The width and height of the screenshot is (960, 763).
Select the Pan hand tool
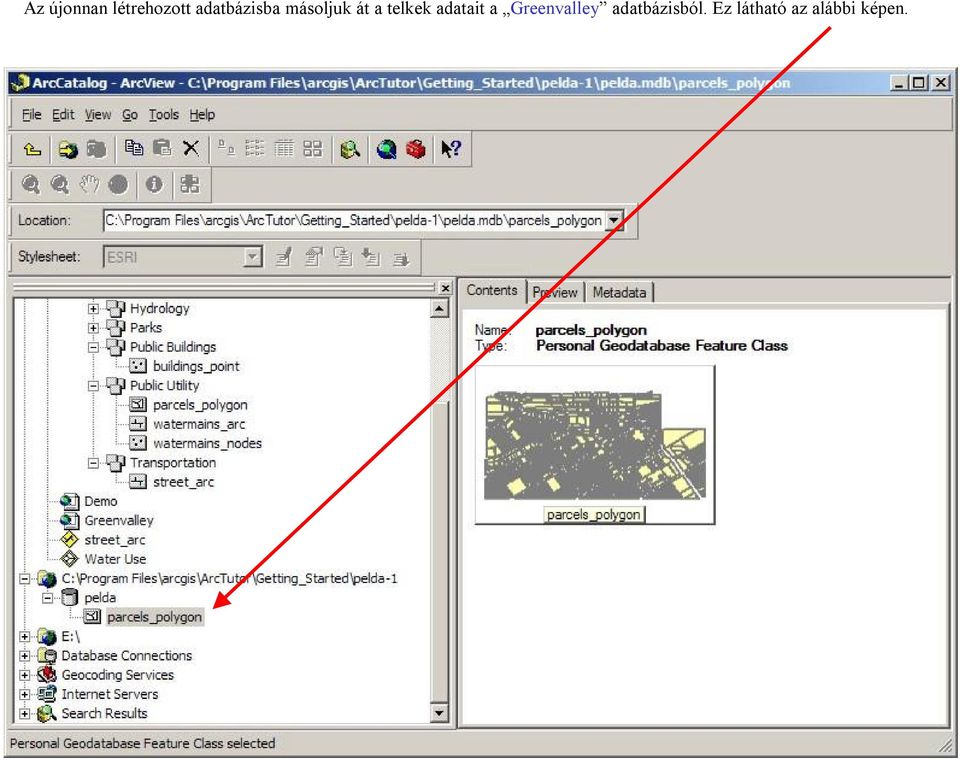pos(89,184)
